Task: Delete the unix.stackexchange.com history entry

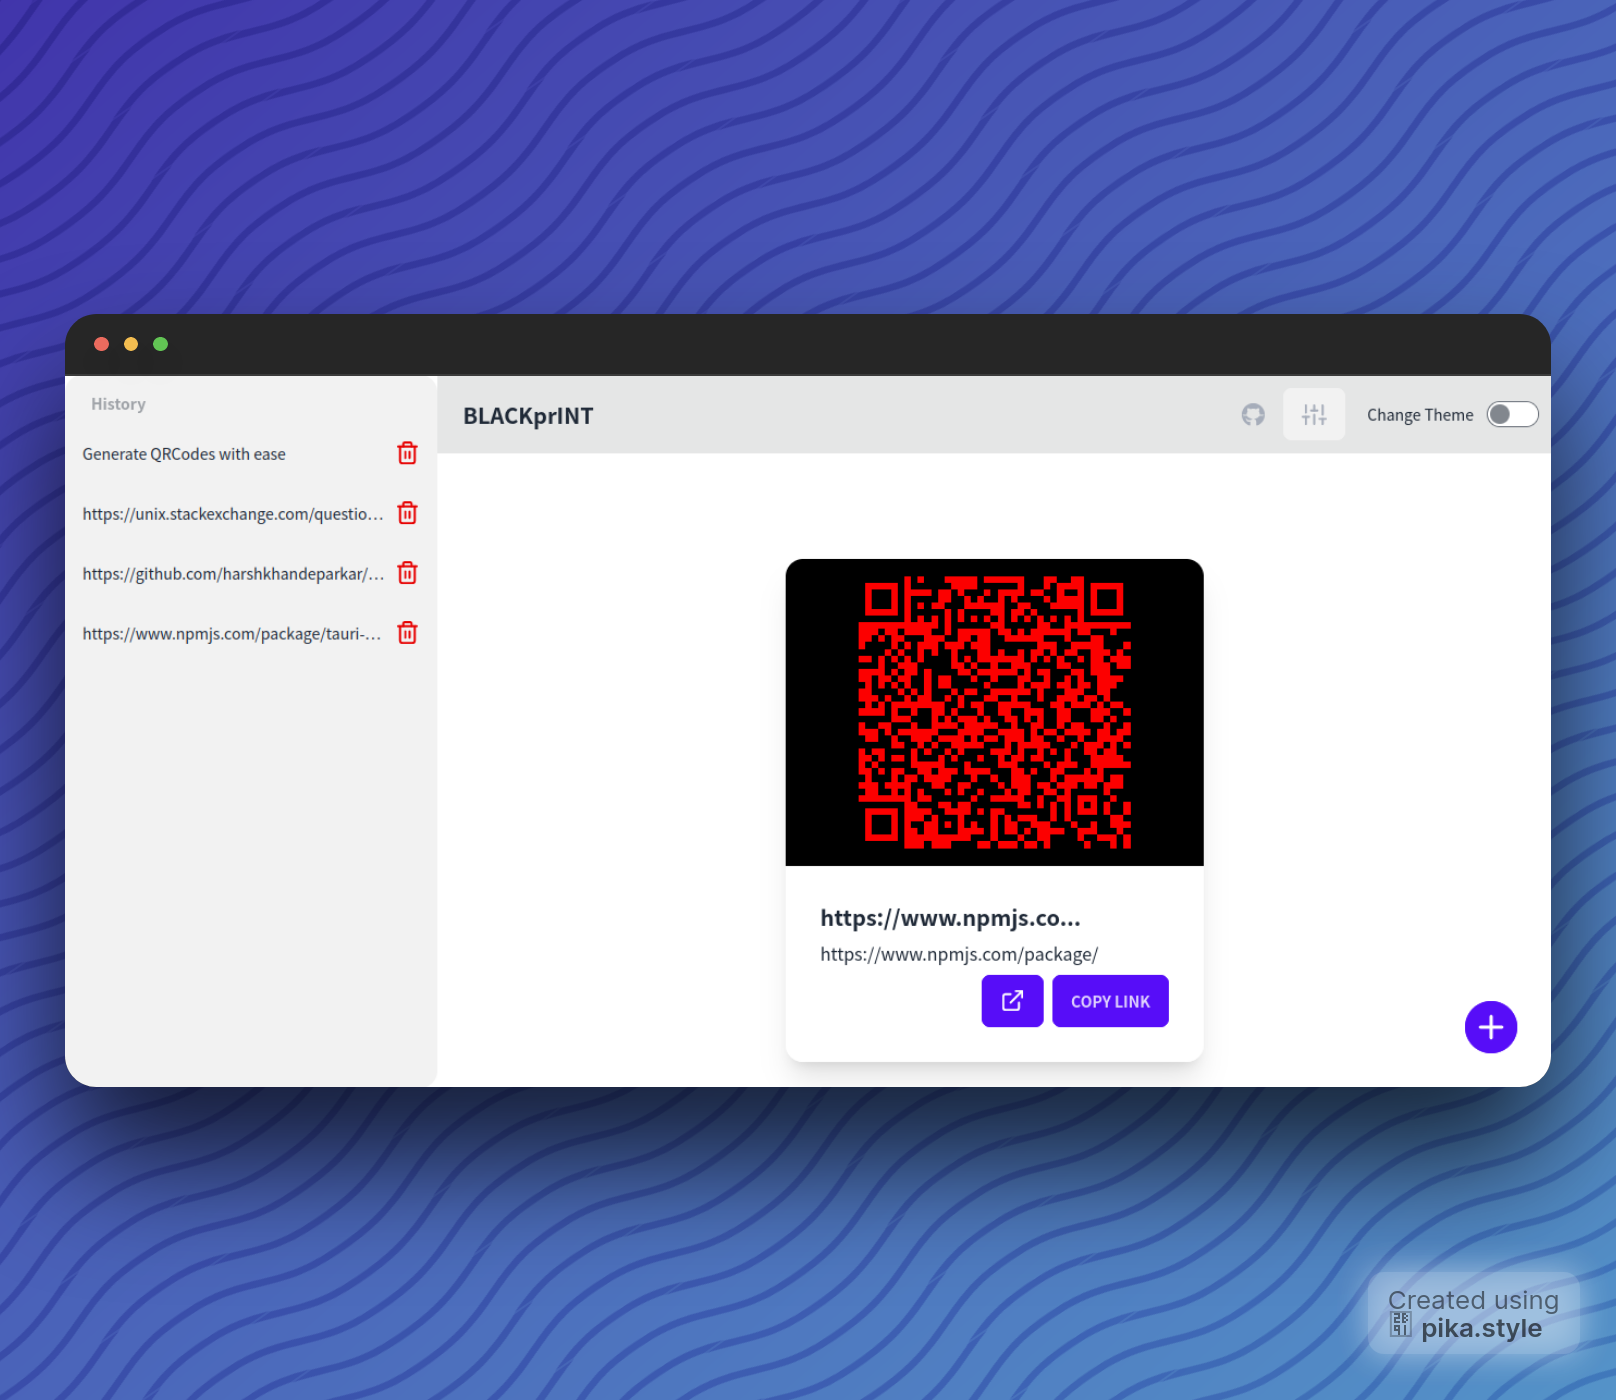Action: click(x=407, y=514)
